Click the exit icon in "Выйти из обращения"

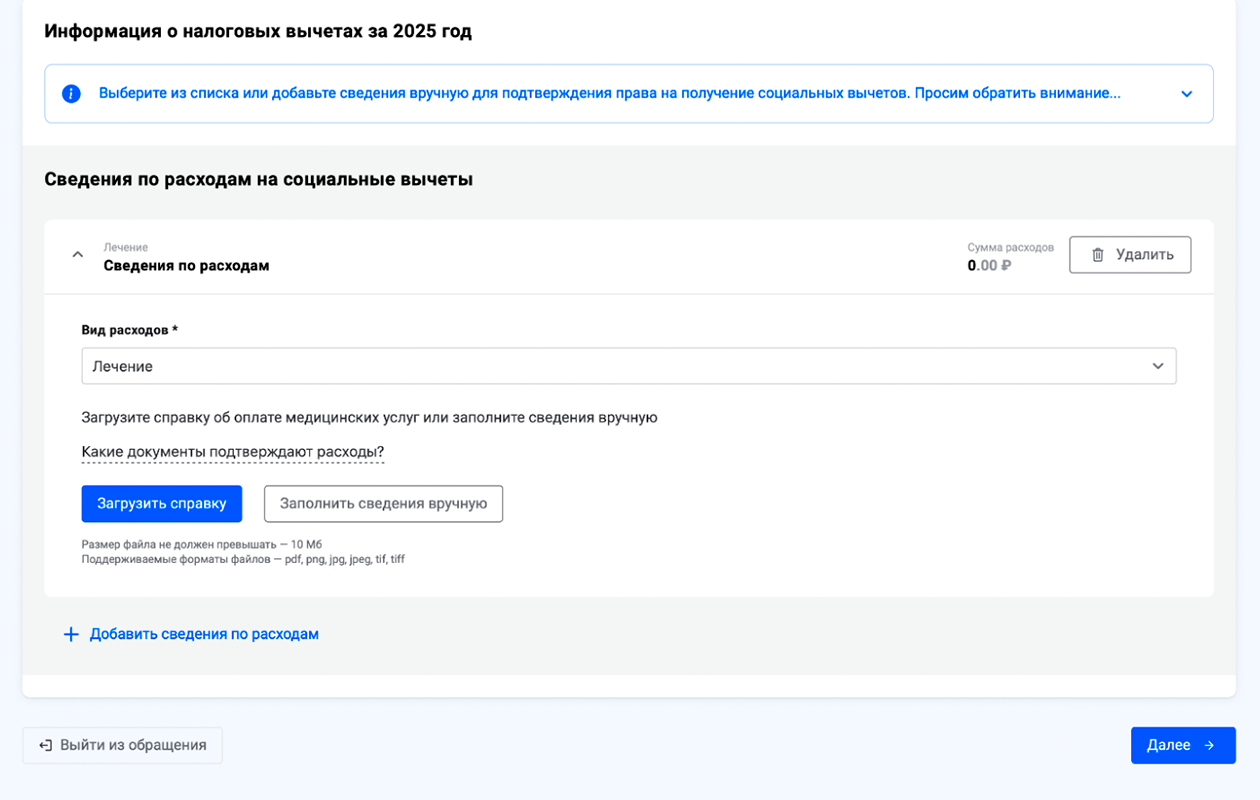[45, 745]
